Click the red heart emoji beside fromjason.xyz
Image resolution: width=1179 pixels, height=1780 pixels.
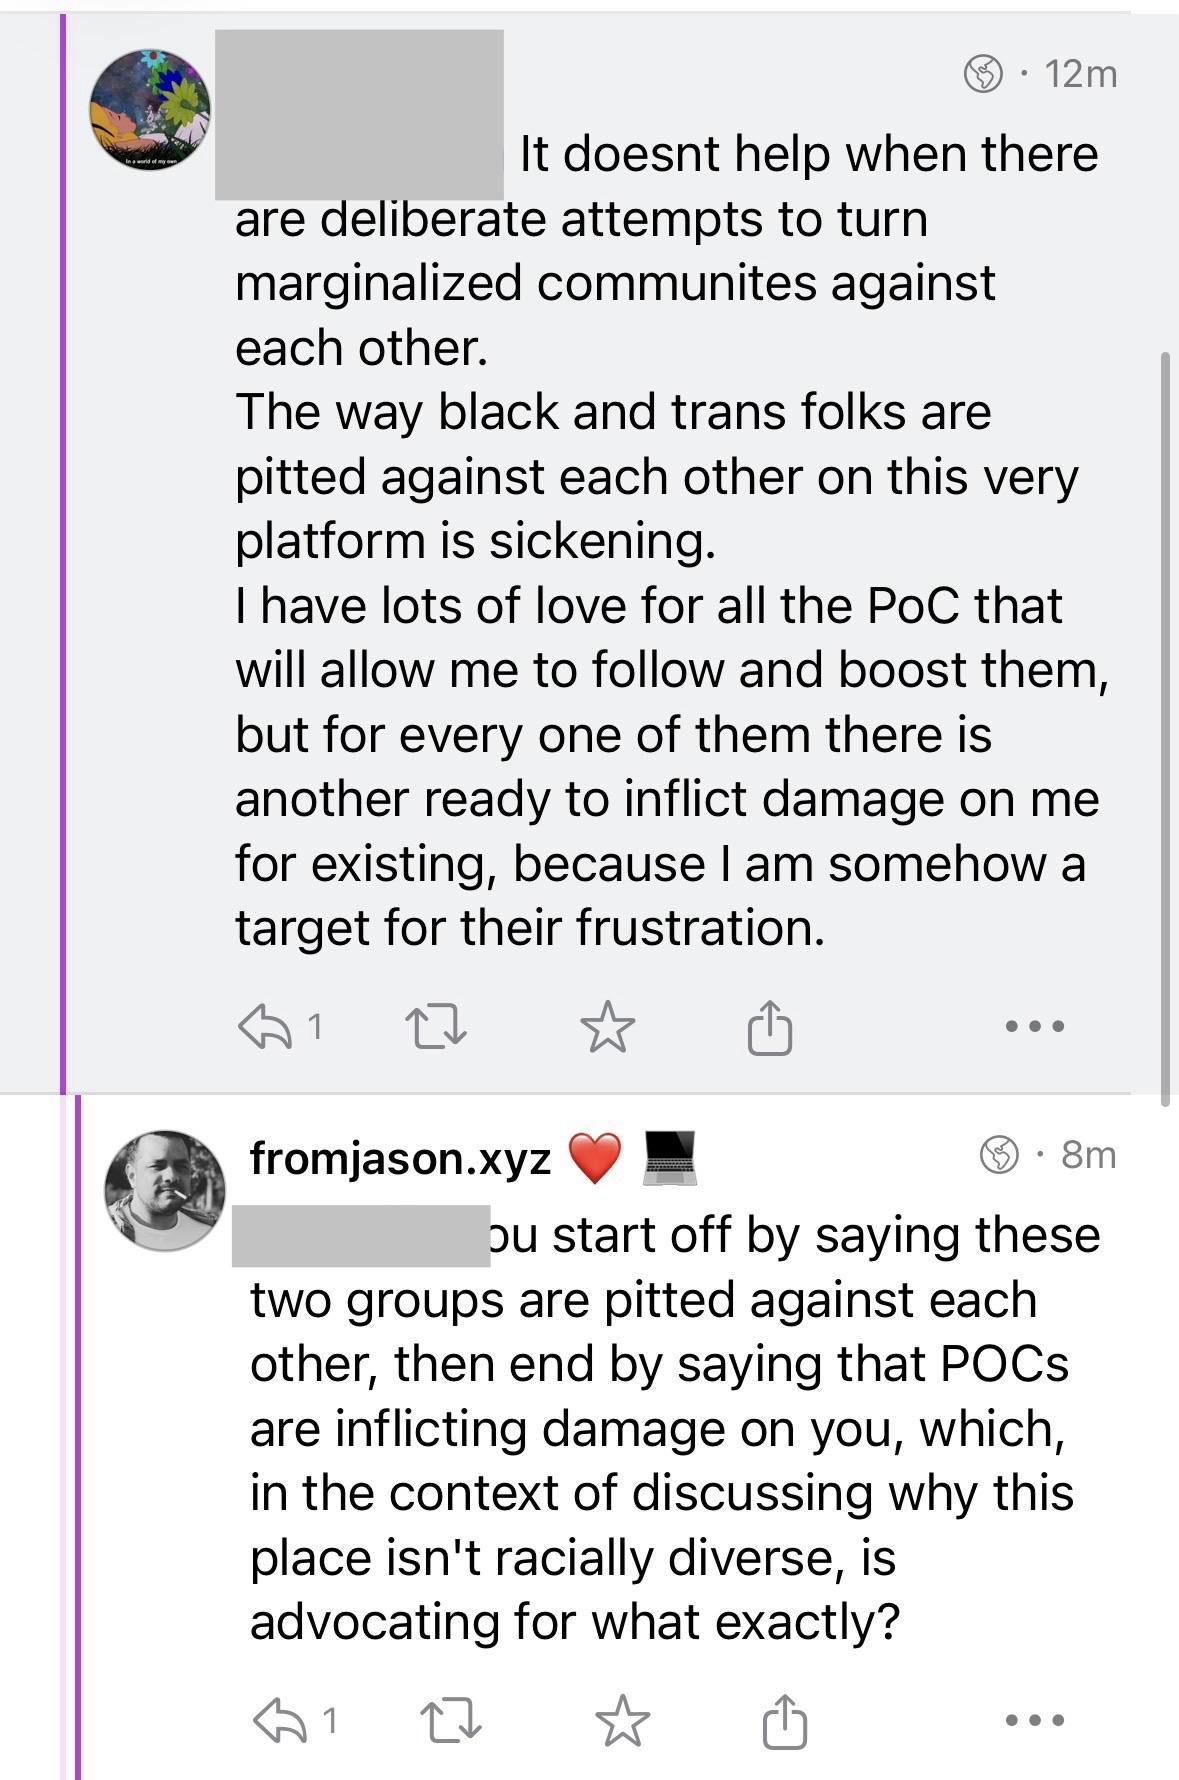pos(595,1159)
